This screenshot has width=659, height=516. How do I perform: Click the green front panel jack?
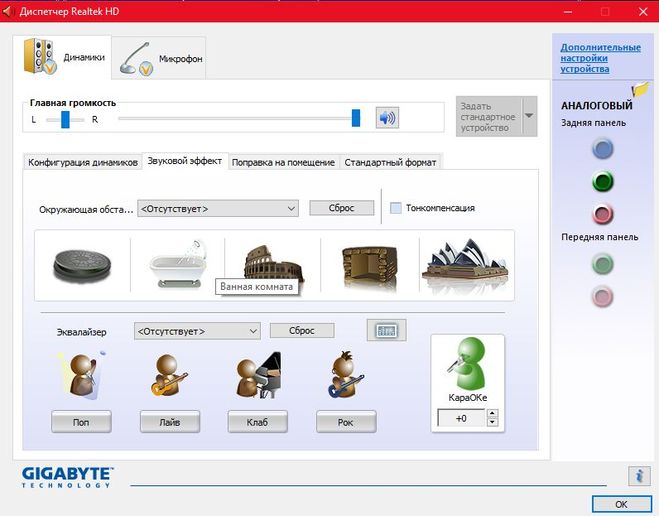(x=603, y=264)
